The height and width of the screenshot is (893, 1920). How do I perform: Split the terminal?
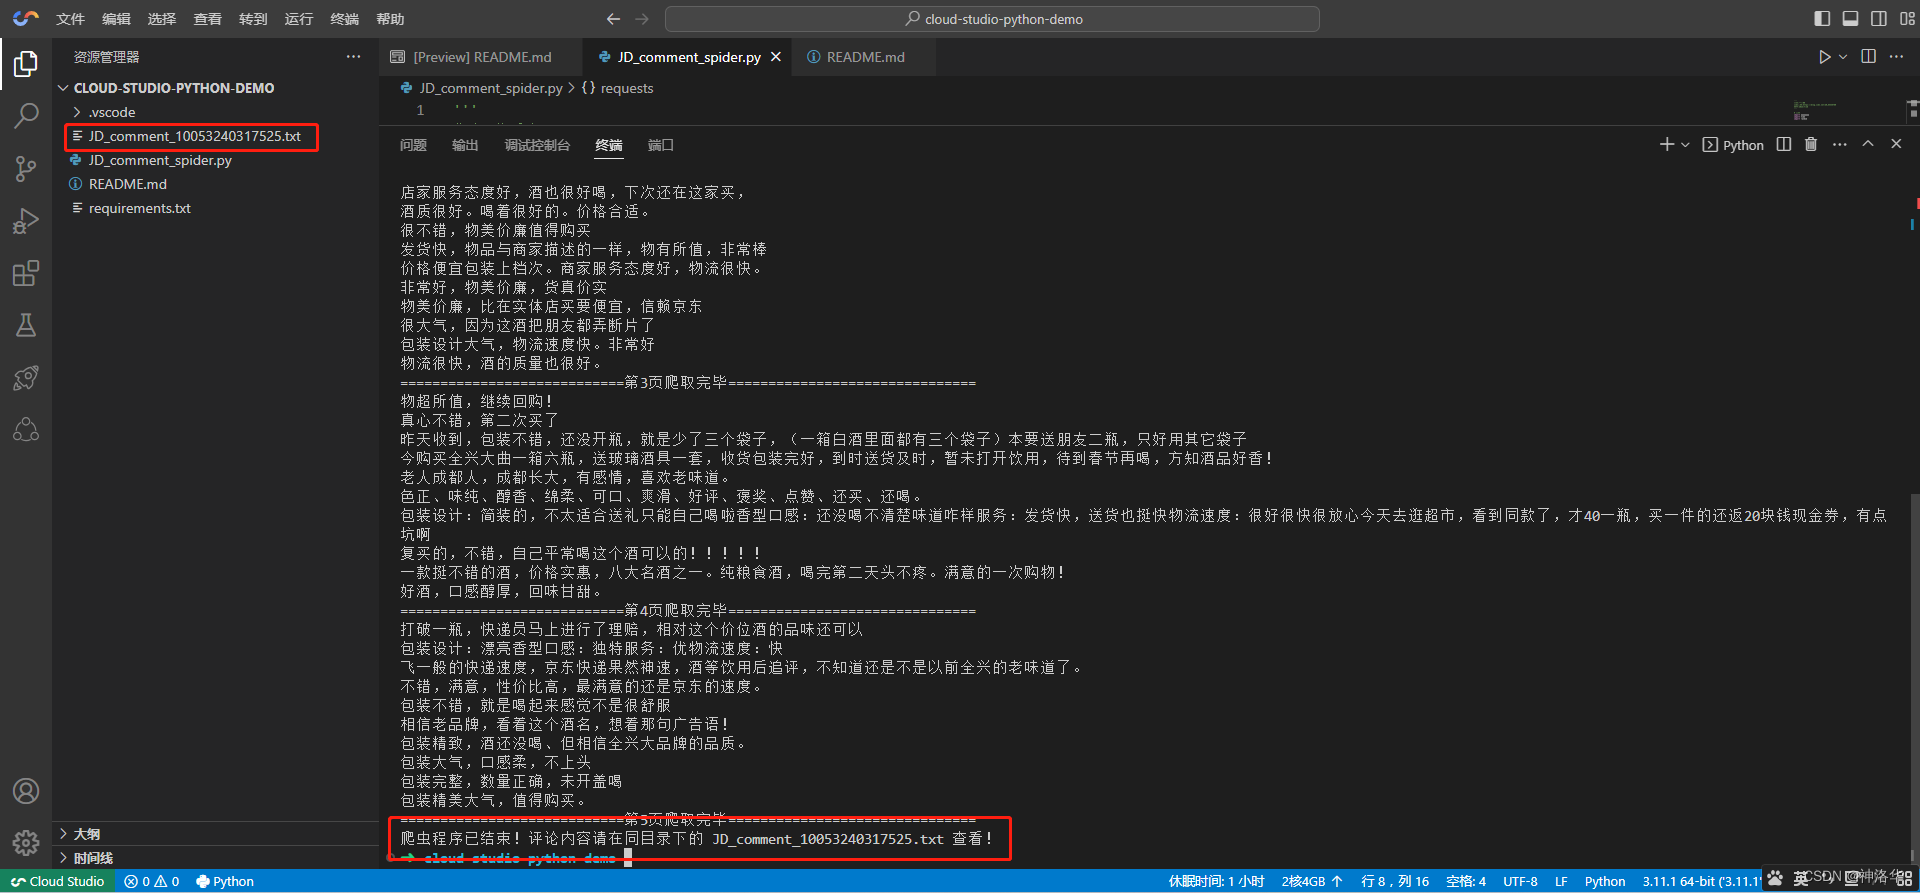(x=1784, y=145)
